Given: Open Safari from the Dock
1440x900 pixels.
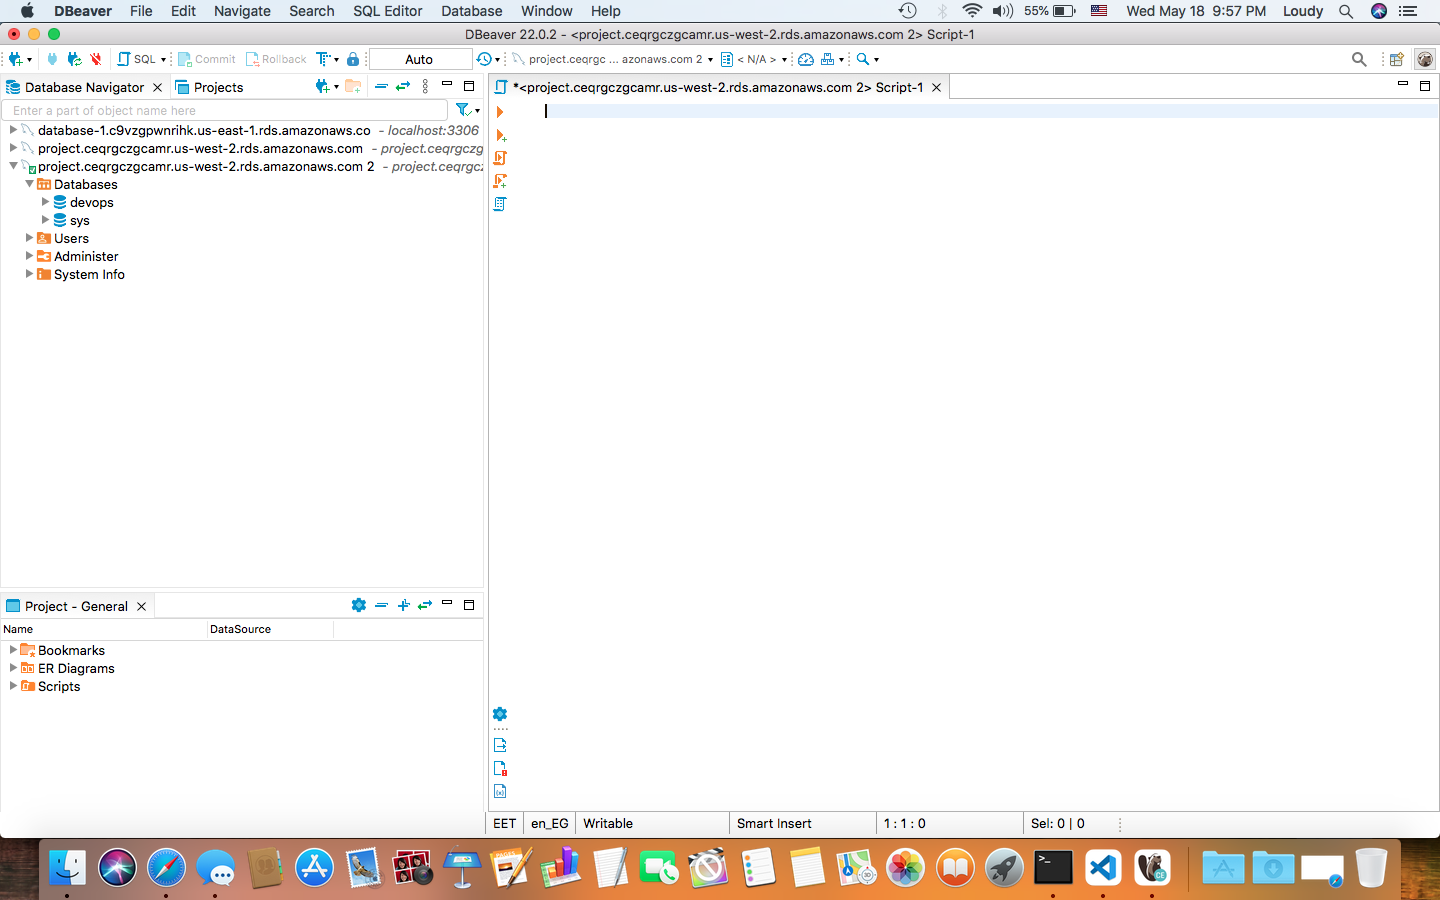Looking at the screenshot, I should coord(166,867).
